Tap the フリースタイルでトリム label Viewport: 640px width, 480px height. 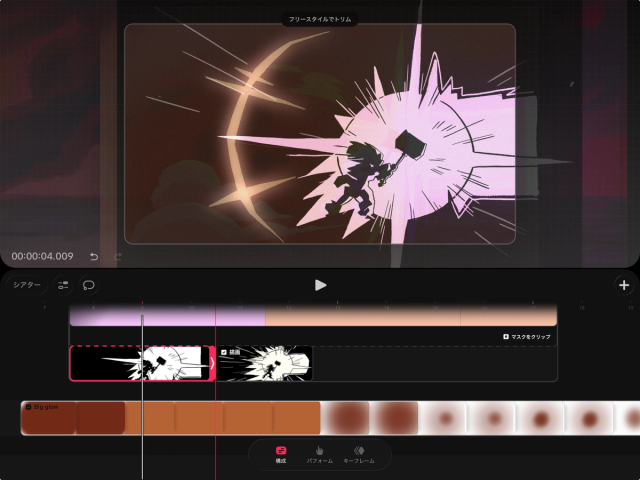pos(320,19)
